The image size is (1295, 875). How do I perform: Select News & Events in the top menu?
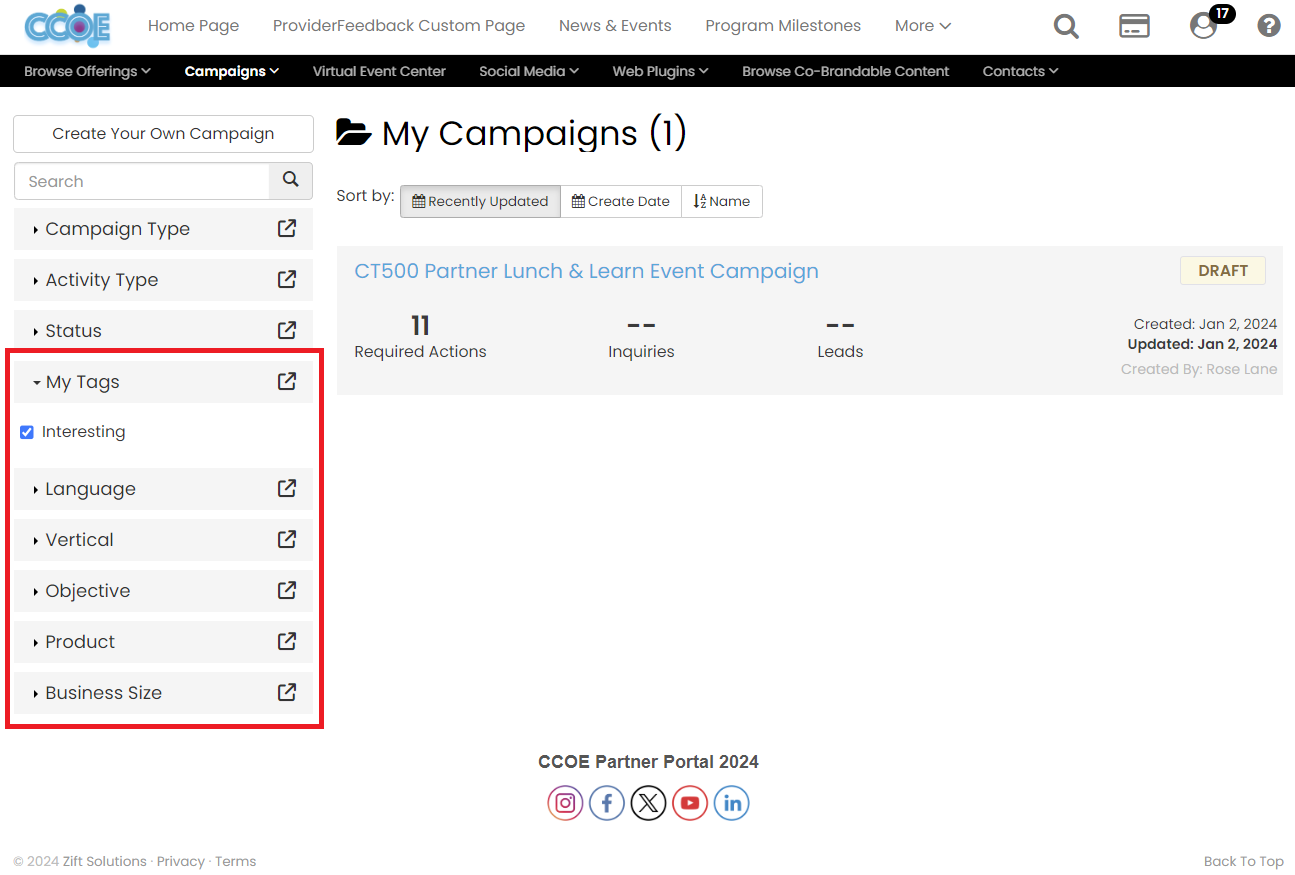coord(615,25)
